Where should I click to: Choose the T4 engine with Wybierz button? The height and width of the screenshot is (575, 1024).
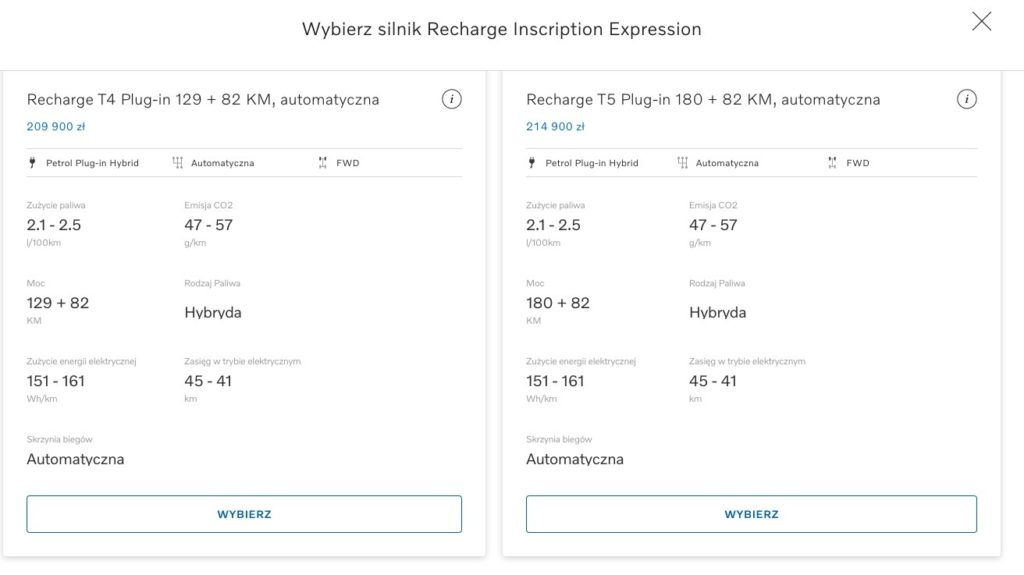[244, 514]
